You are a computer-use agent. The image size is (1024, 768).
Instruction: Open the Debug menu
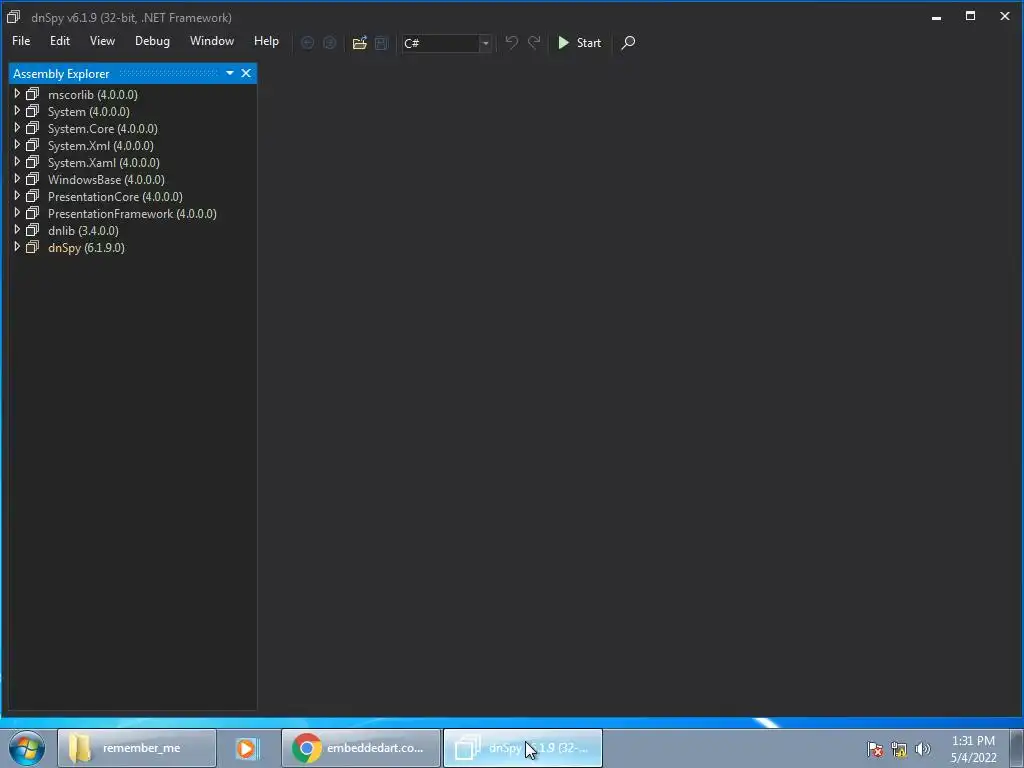click(152, 41)
